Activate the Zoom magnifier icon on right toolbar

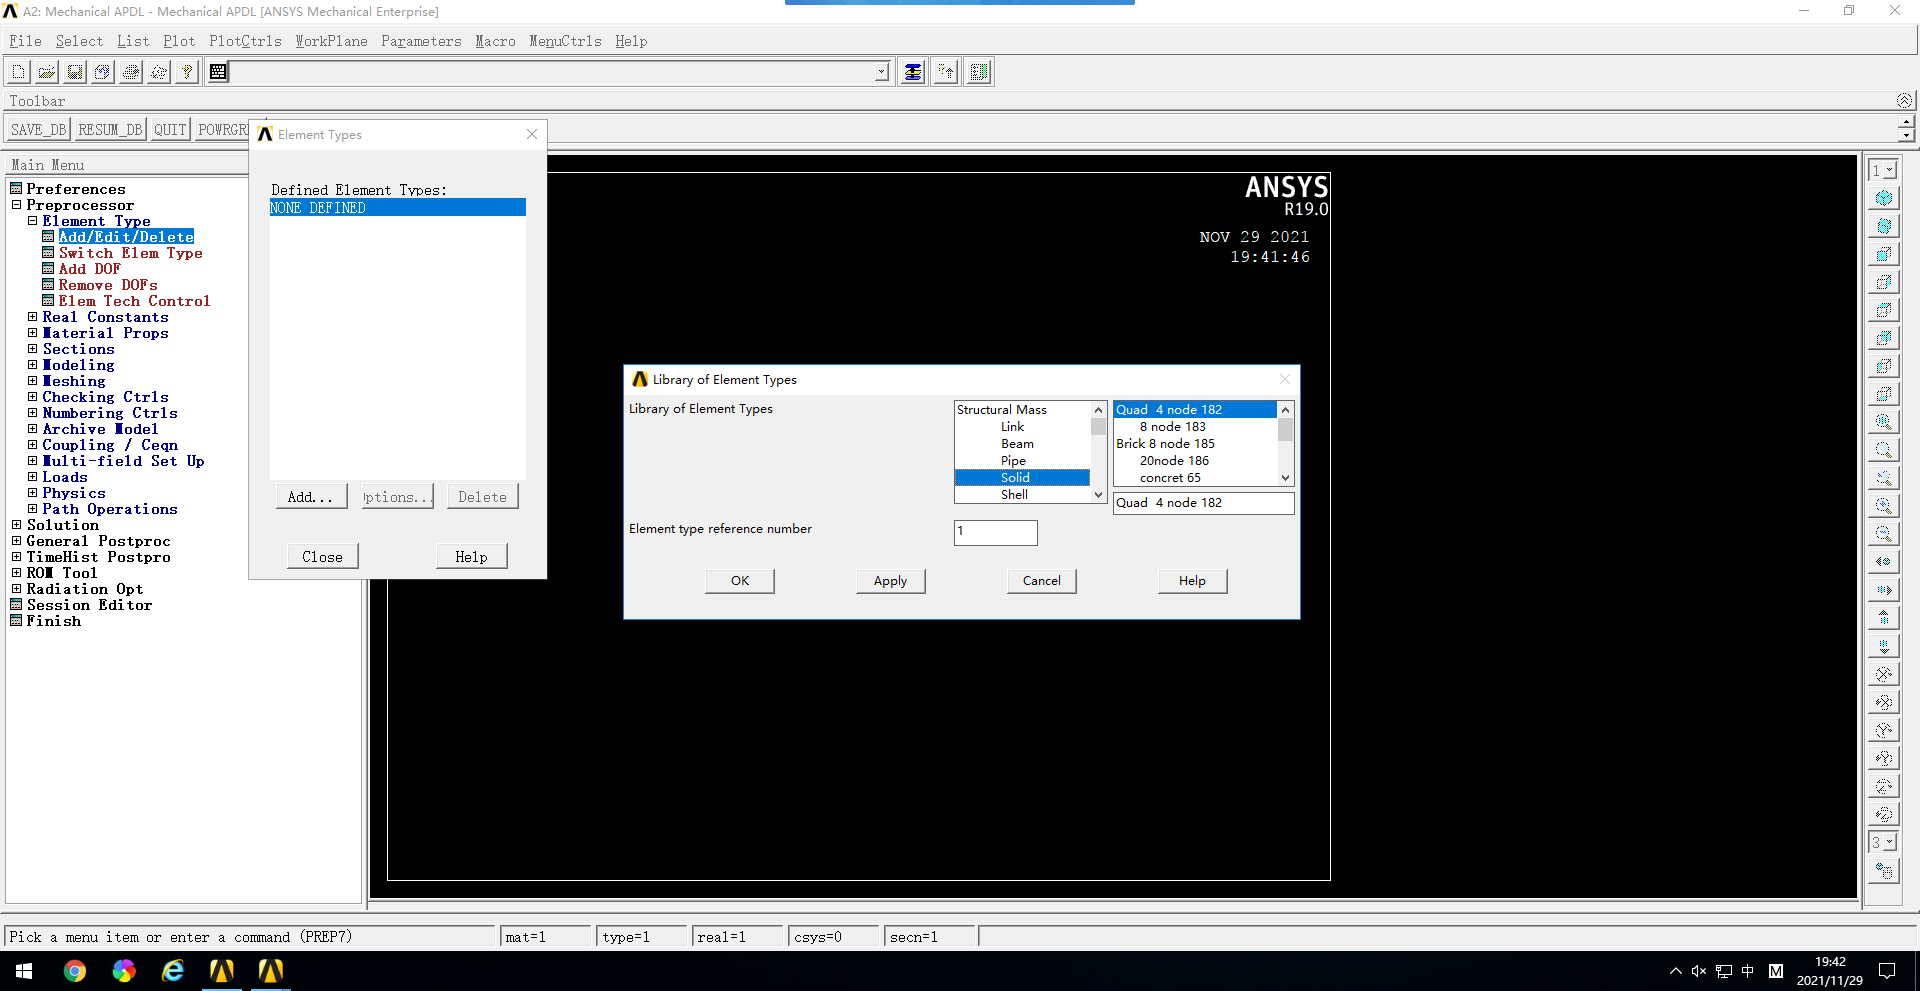tap(1885, 421)
